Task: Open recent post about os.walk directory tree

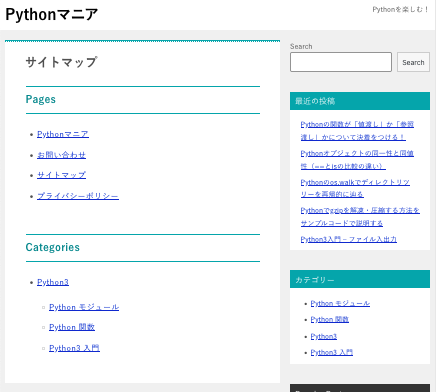Action: (355, 188)
